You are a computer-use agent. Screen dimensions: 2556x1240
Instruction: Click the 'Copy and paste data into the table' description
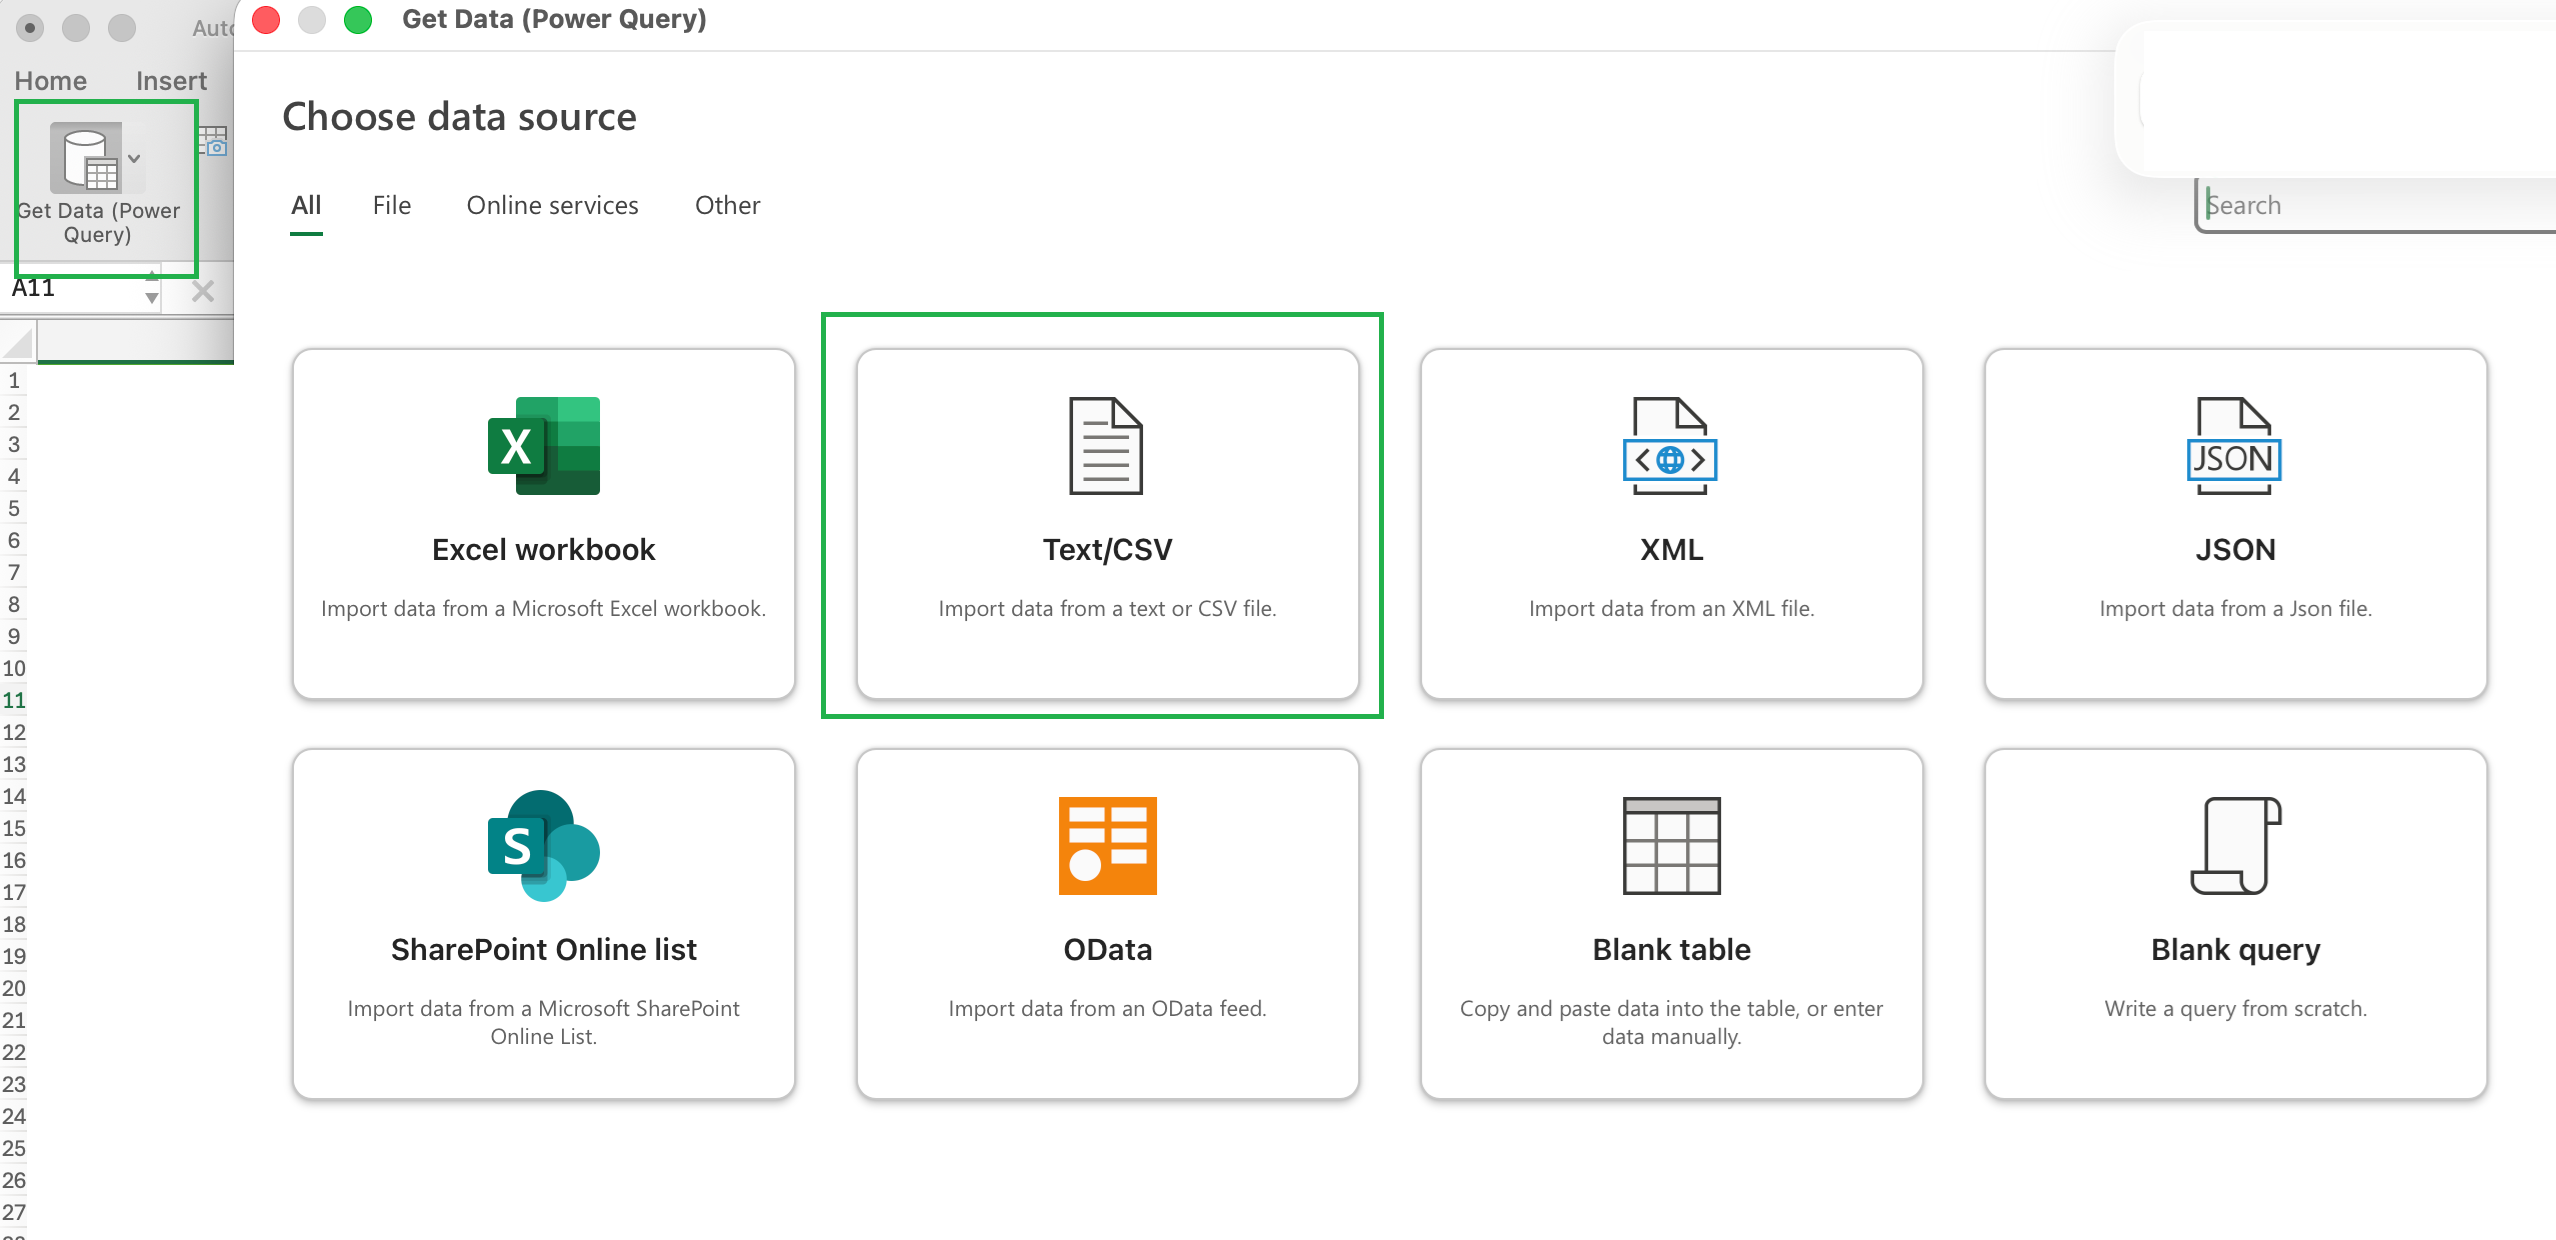[1671, 1022]
